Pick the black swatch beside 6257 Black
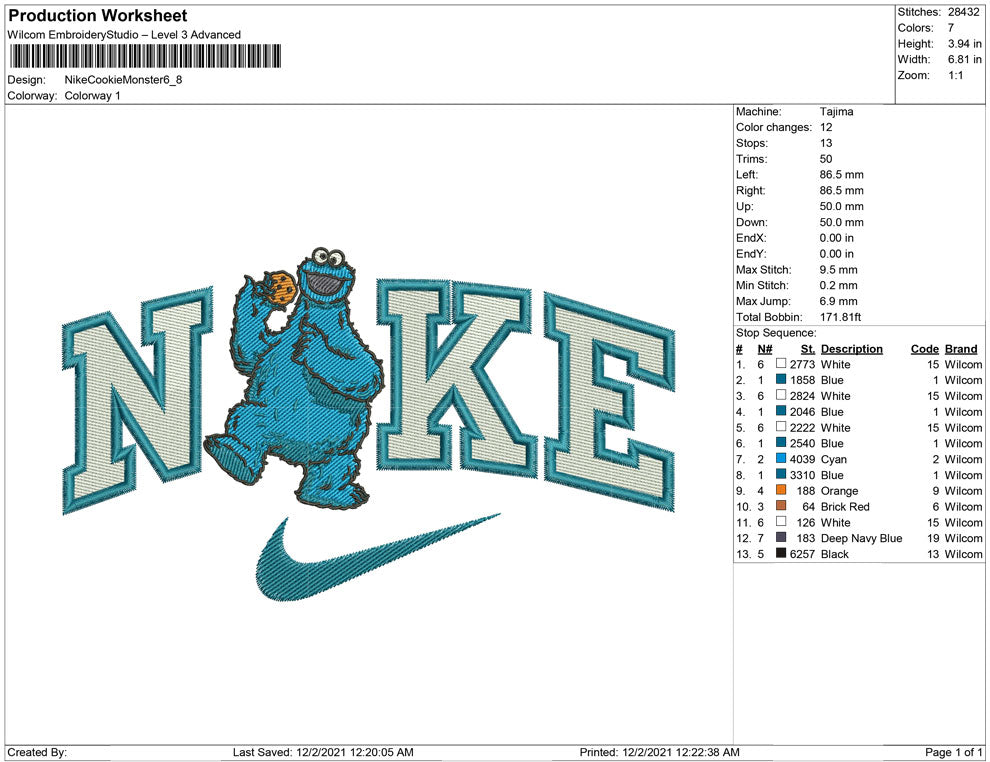Image resolution: width=990 pixels, height=762 pixels. (x=781, y=553)
